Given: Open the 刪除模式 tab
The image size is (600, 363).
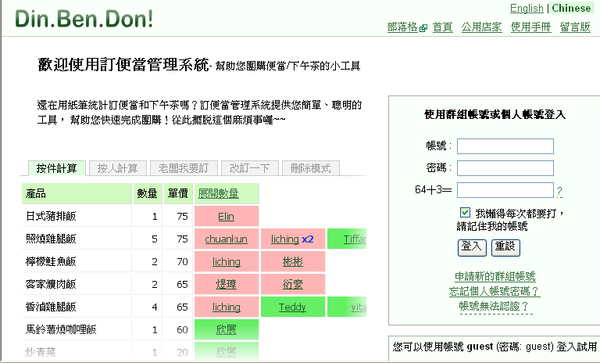Looking at the screenshot, I should point(311,168).
